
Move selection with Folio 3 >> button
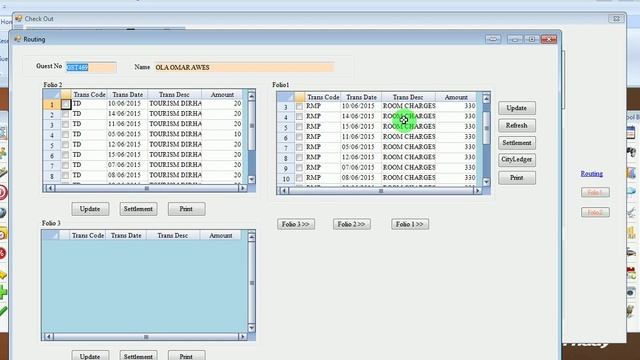296,224
